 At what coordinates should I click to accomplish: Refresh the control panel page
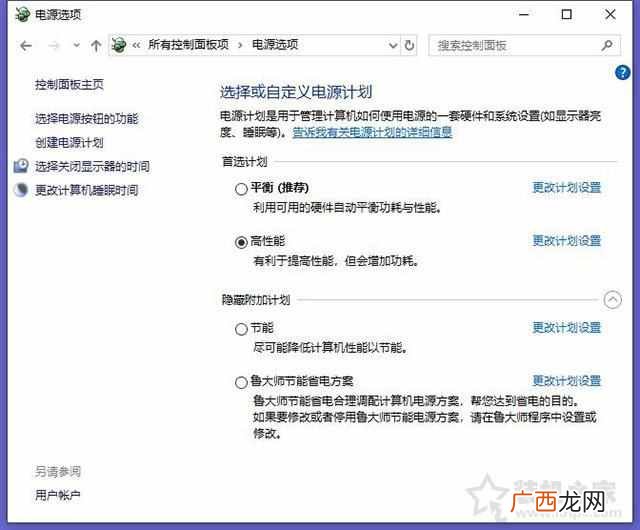[x=409, y=45]
